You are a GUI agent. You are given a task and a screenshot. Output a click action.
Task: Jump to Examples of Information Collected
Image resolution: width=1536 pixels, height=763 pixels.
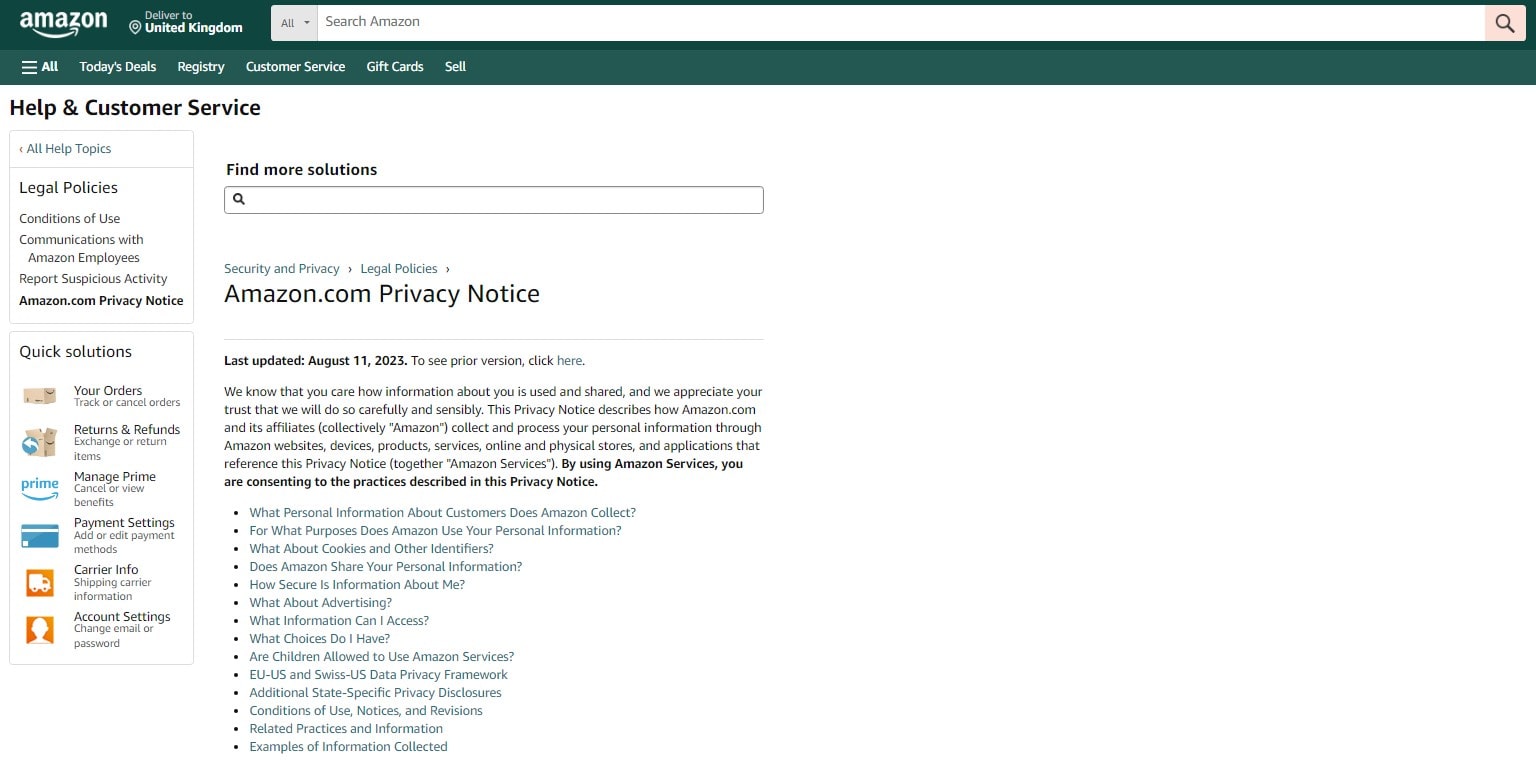(x=348, y=747)
